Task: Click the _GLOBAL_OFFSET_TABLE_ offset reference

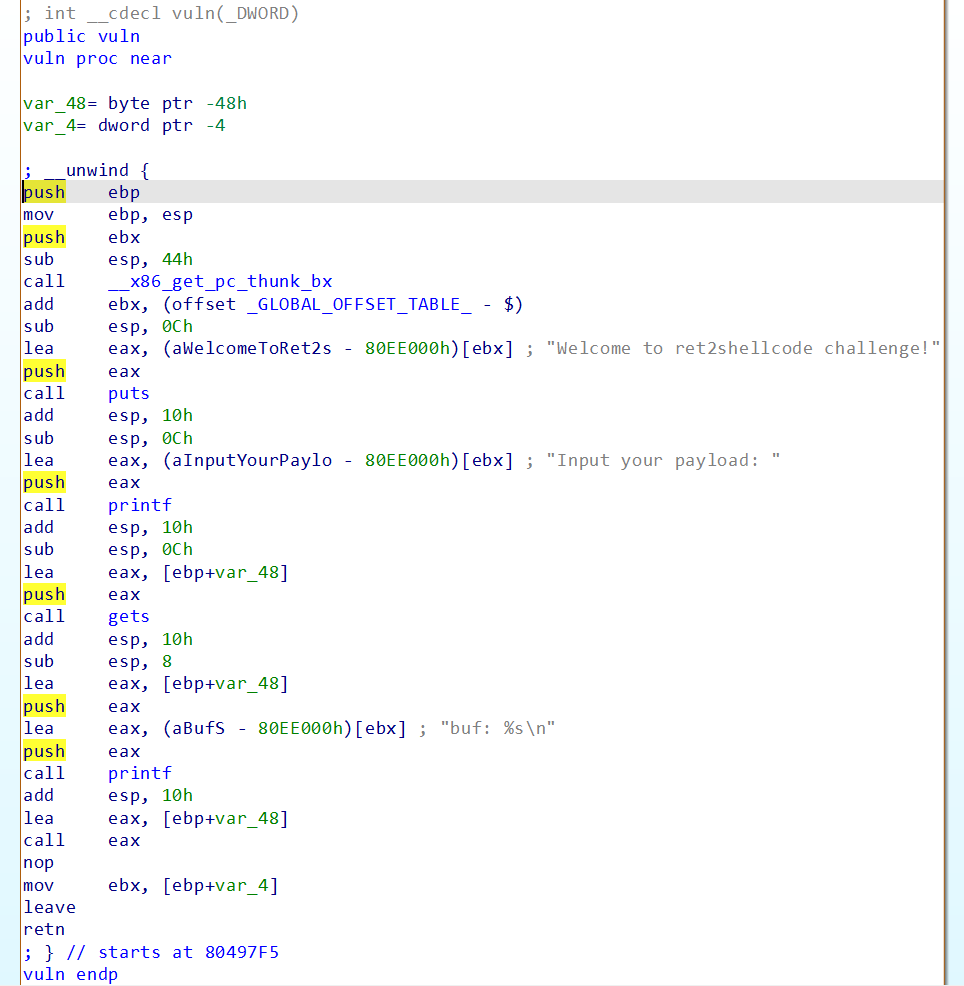Action: tap(358, 304)
